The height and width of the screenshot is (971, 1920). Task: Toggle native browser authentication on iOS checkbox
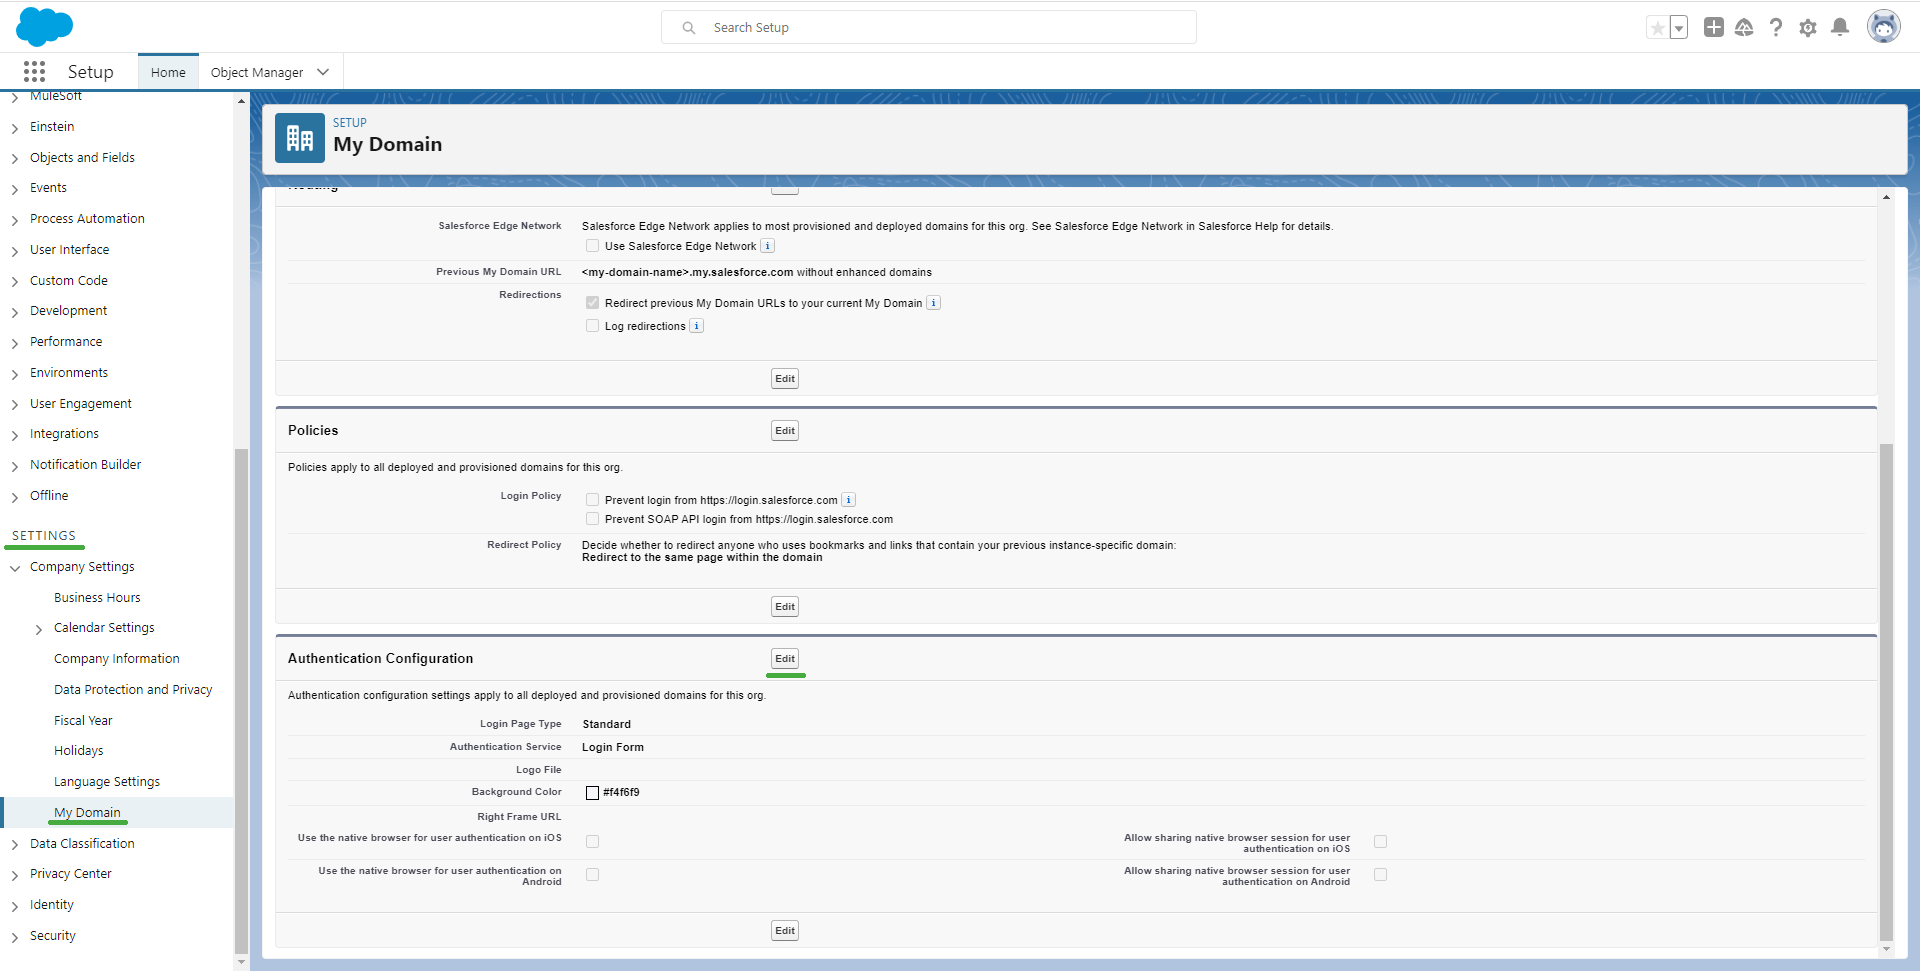(593, 842)
